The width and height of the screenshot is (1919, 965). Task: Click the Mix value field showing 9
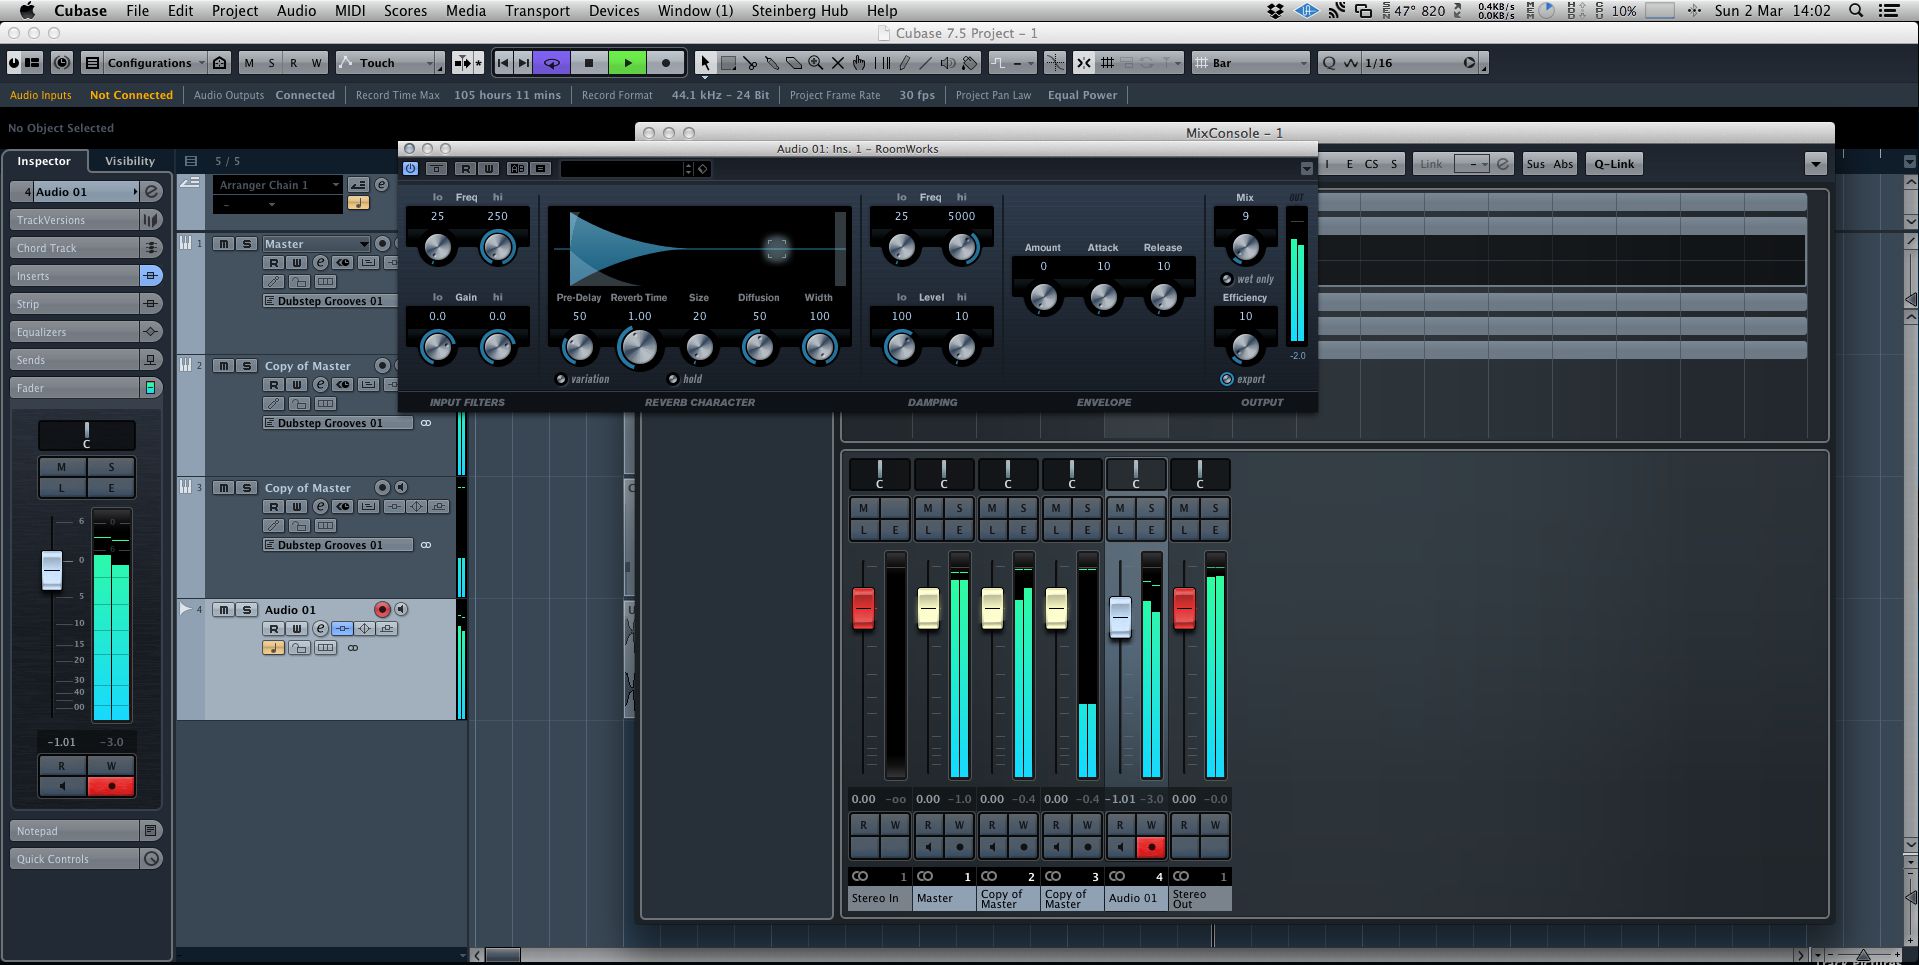pos(1245,216)
